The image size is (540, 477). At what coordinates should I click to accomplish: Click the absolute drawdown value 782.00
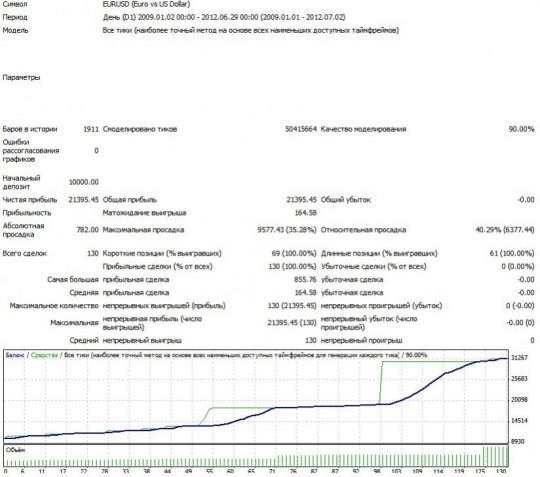tap(87, 230)
